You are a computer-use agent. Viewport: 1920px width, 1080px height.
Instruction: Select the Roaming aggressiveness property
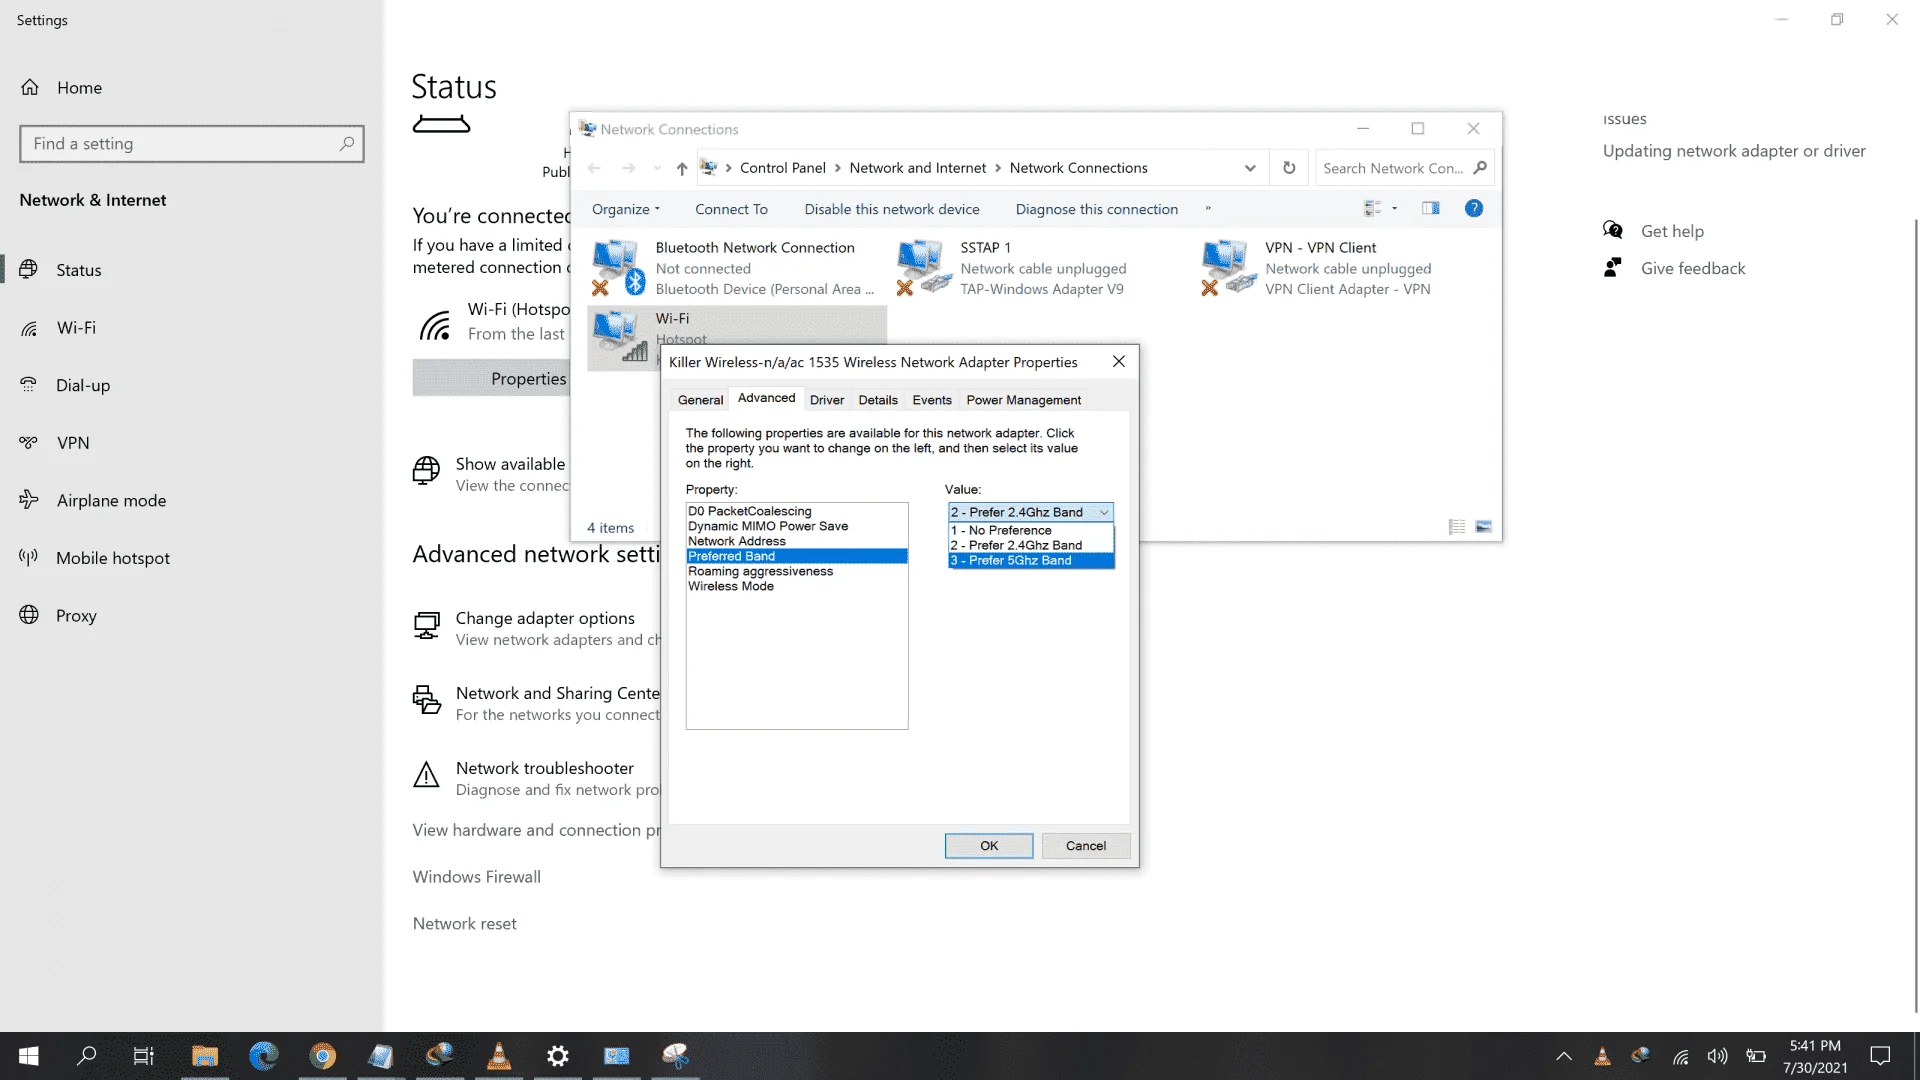(x=797, y=571)
